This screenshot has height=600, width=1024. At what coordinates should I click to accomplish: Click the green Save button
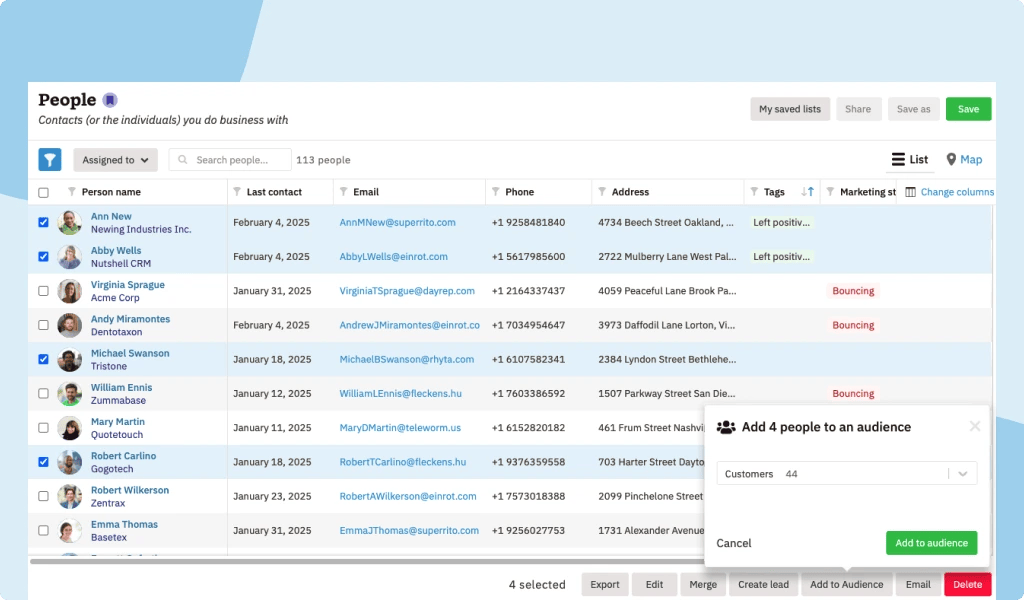pyautogui.click(x=968, y=108)
